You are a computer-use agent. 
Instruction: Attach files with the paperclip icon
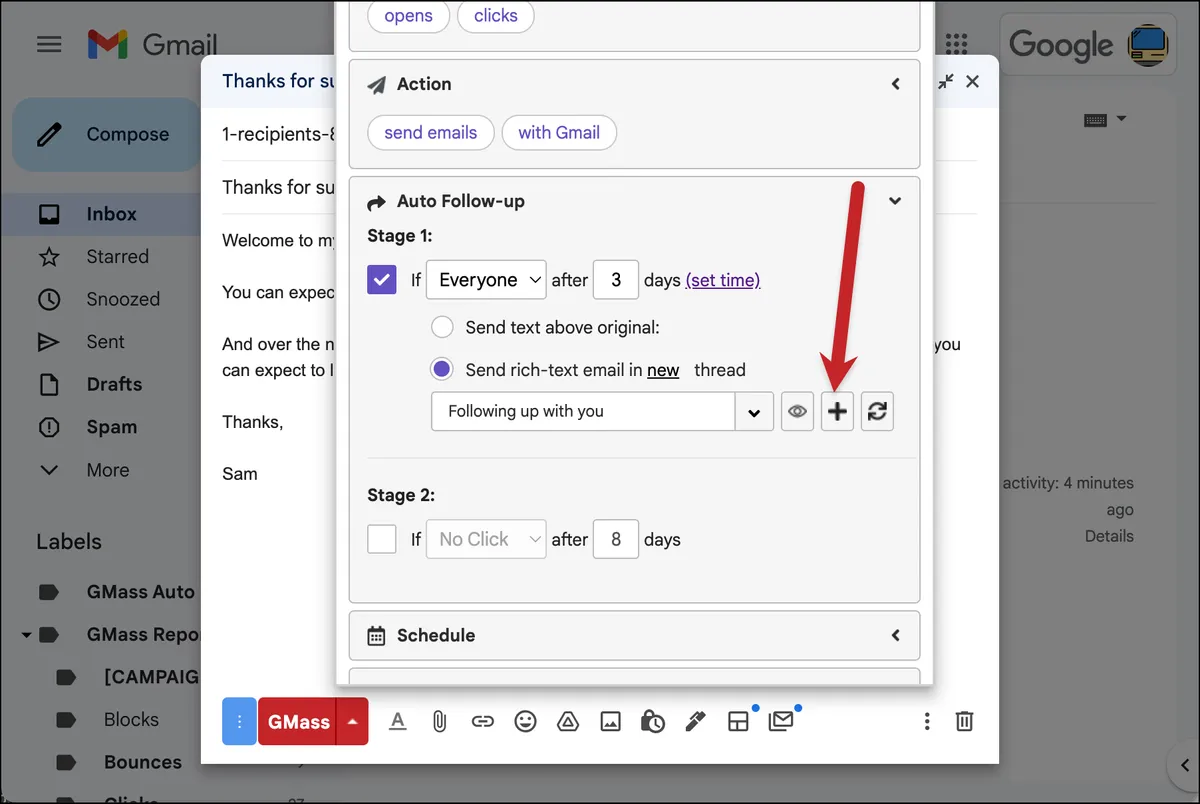[x=439, y=721]
